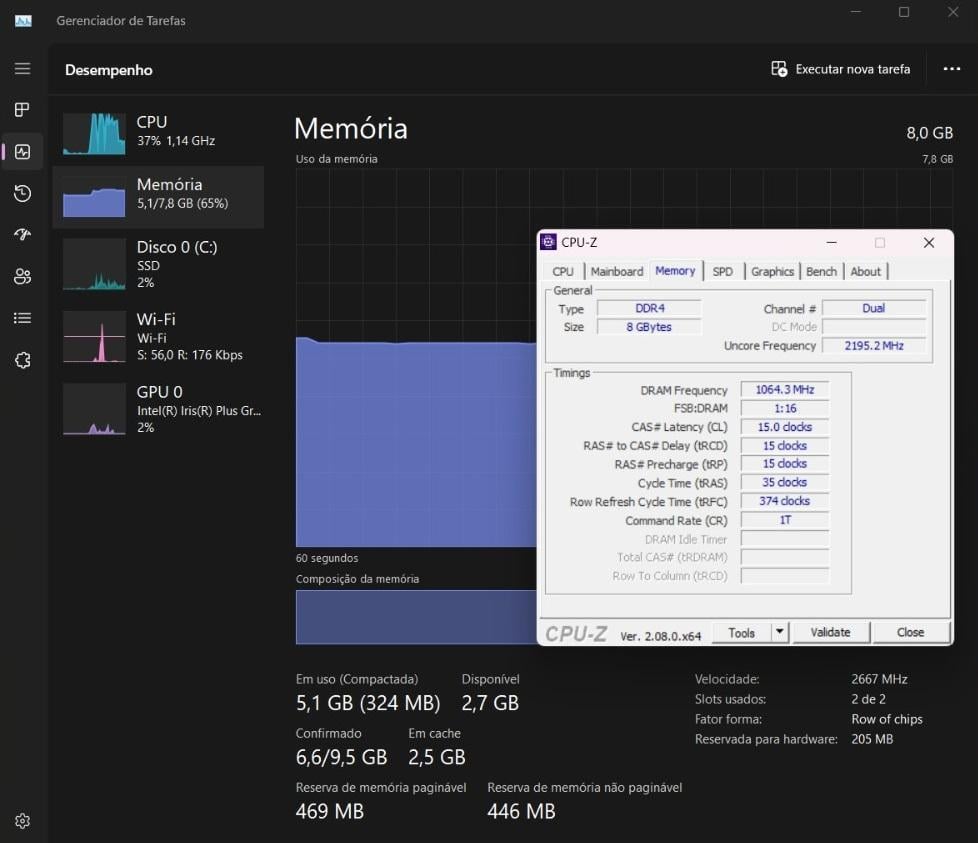Viewport: 978px width, 843px height.
Task: Click the Uncore Frequency 2195.2 MHz value
Action: 874,345
